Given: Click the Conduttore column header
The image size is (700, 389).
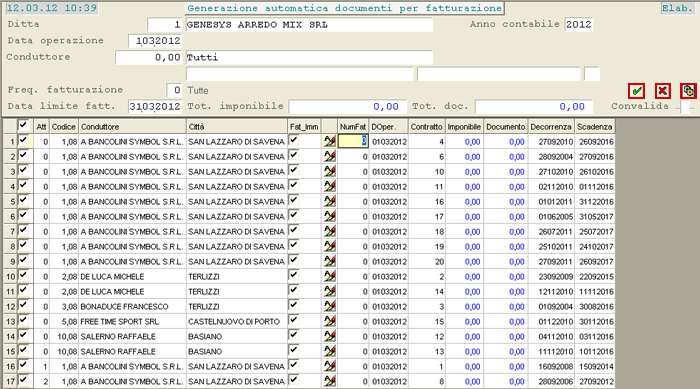Looking at the screenshot, I should click(132, 127).
